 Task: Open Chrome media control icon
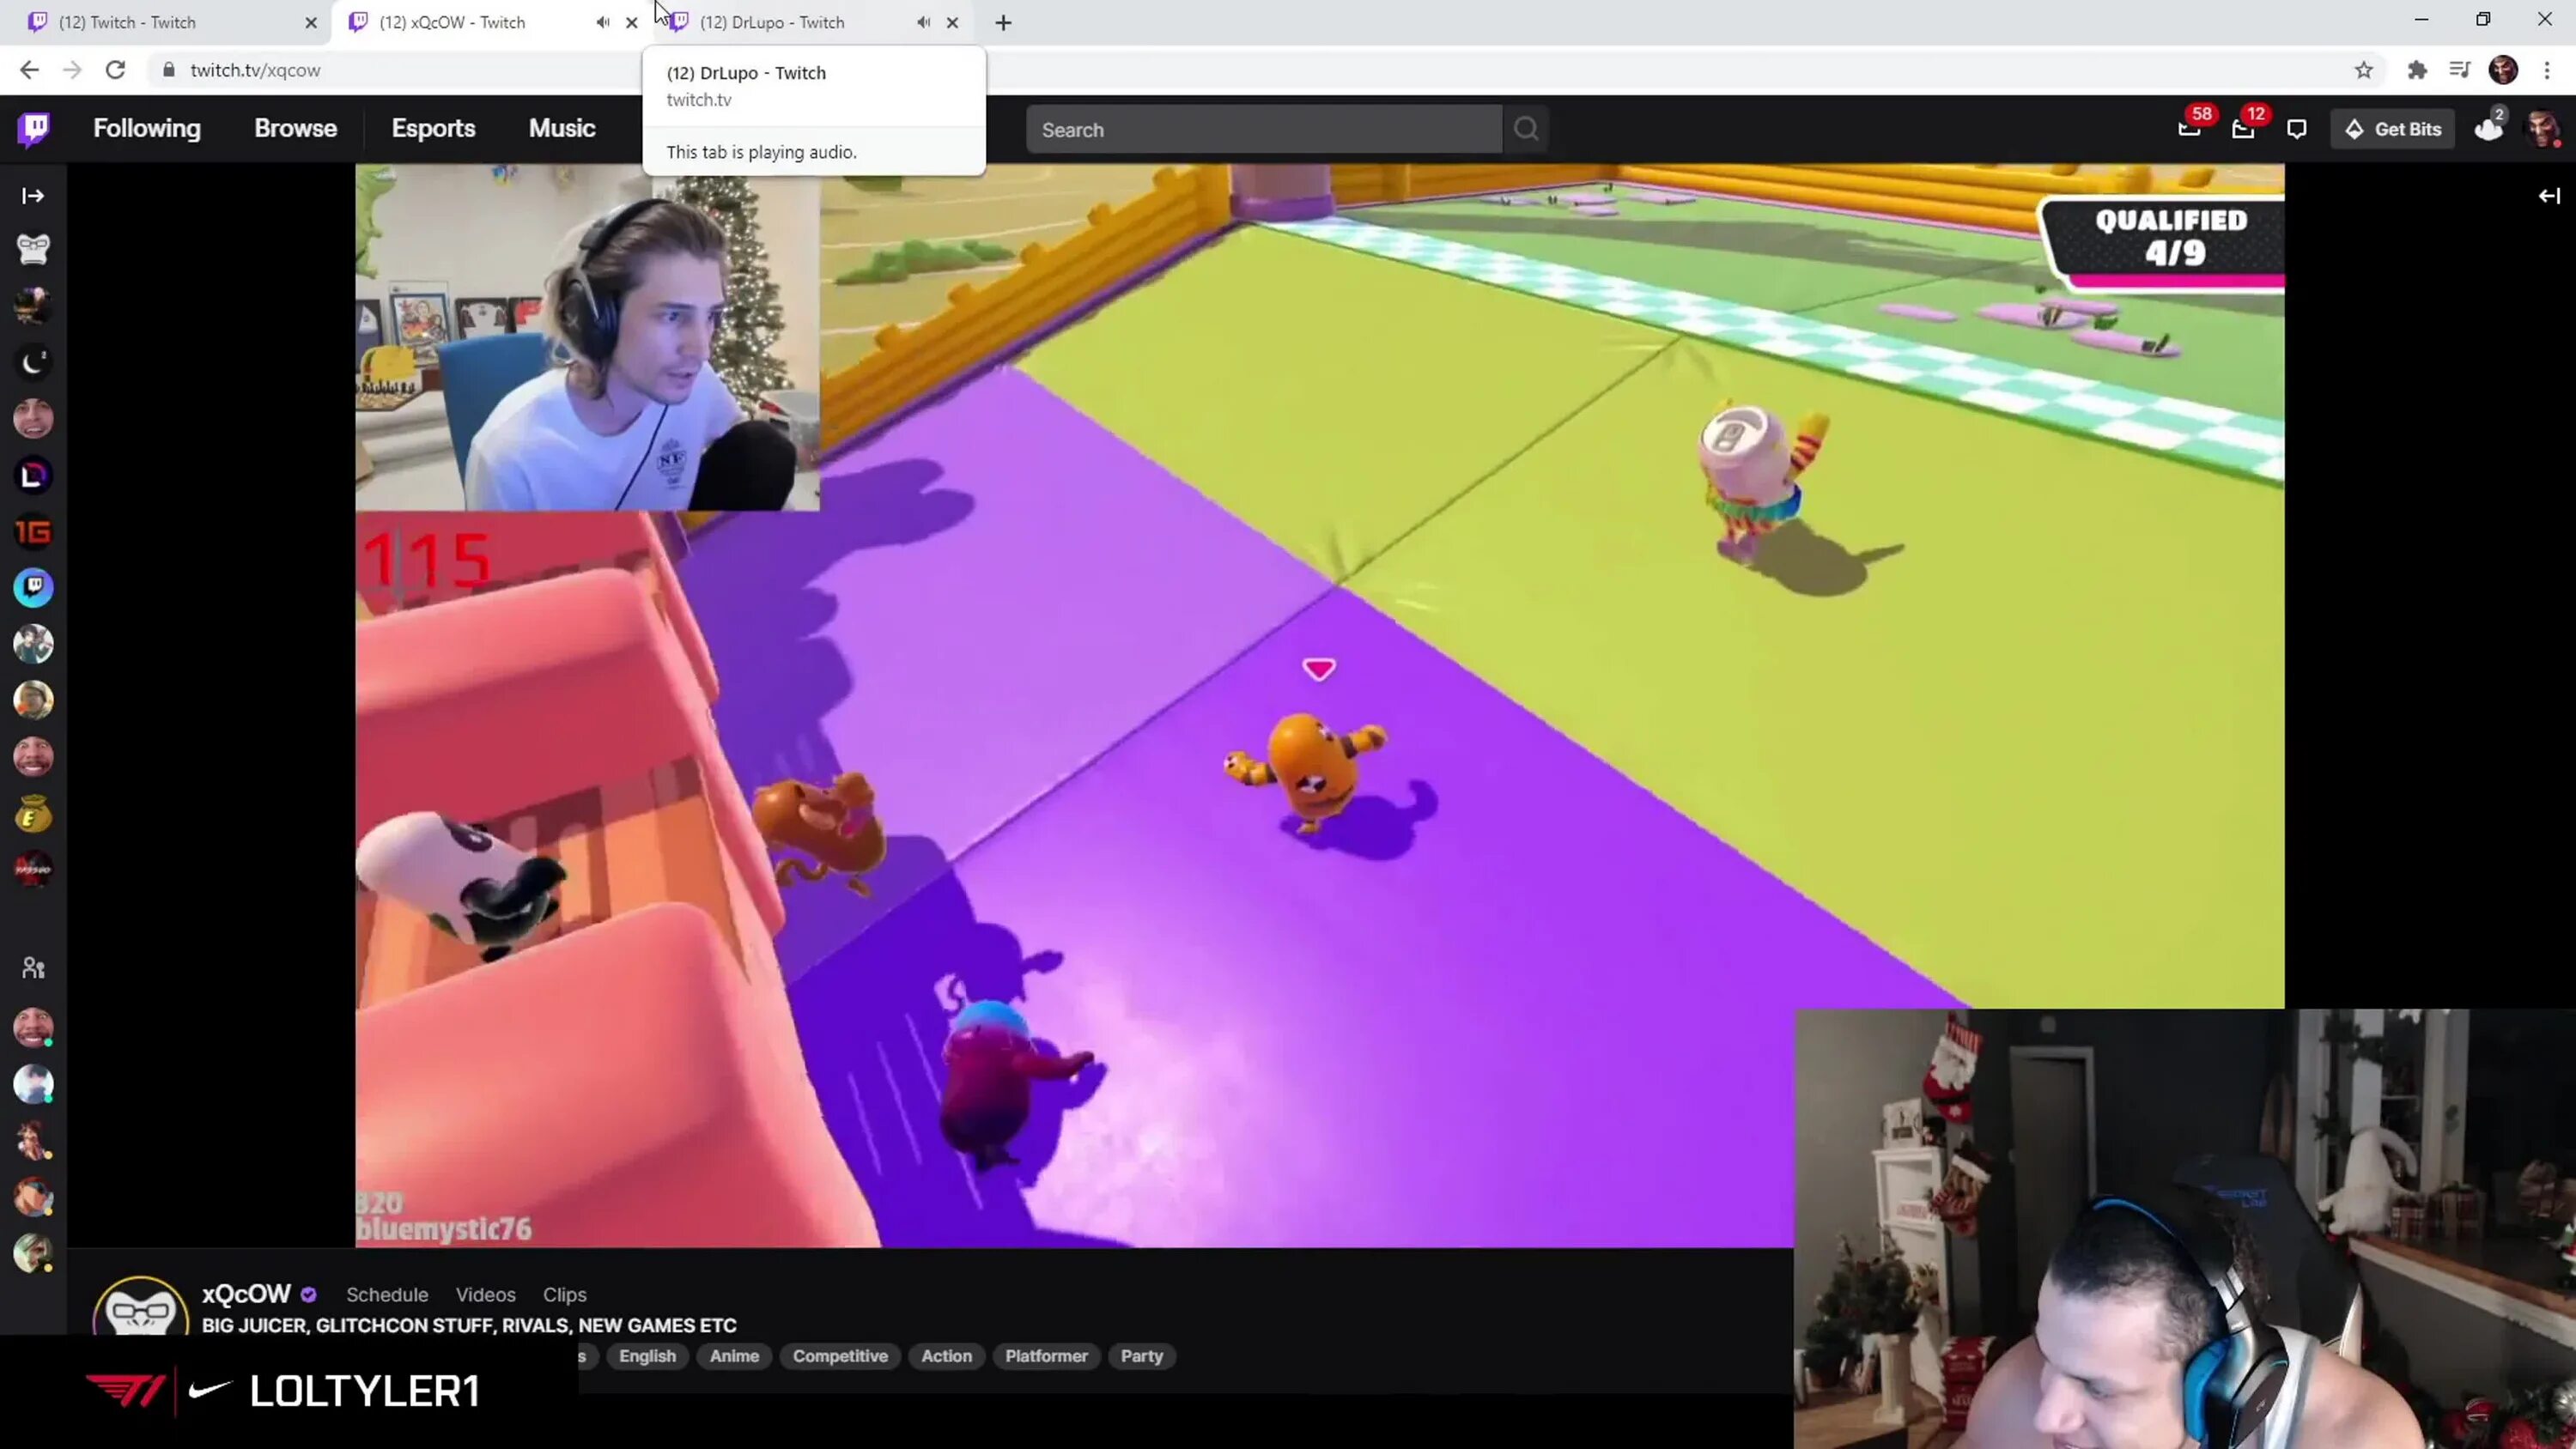pos(2460,70)
